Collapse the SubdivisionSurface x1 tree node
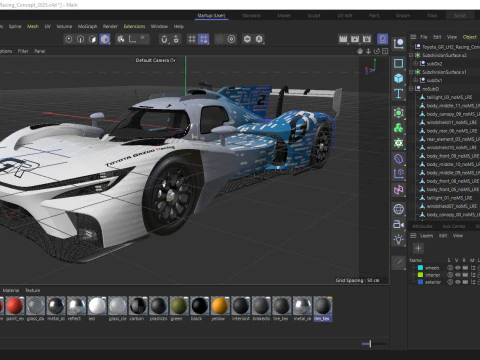This screenshot has height=360, width=480. pyautogui.click(x=411, y=72)
